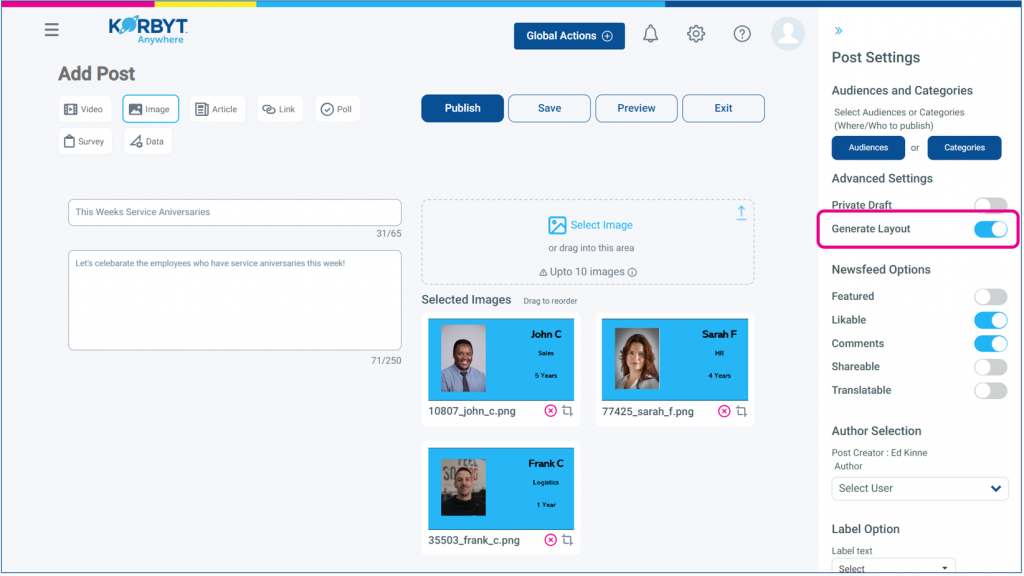Open the Global Actions dropdown
Viewport: 1024px width, 576px height.
[x=569, y=36]
